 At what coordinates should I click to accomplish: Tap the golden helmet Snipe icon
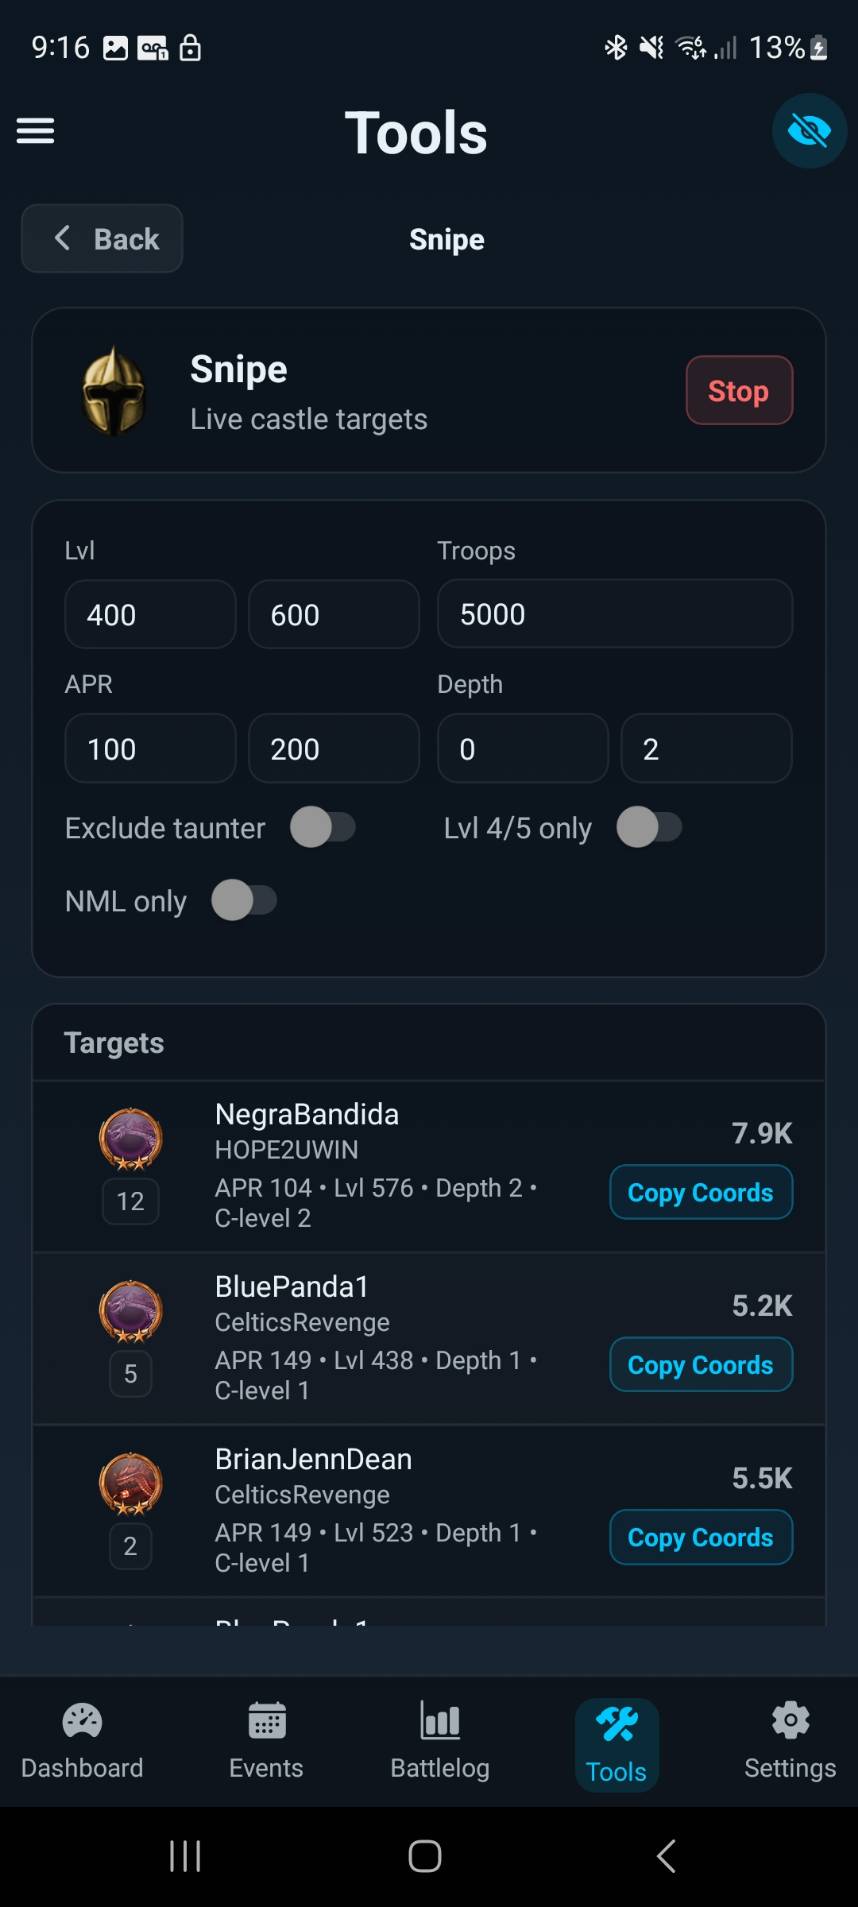click(114, 391)
